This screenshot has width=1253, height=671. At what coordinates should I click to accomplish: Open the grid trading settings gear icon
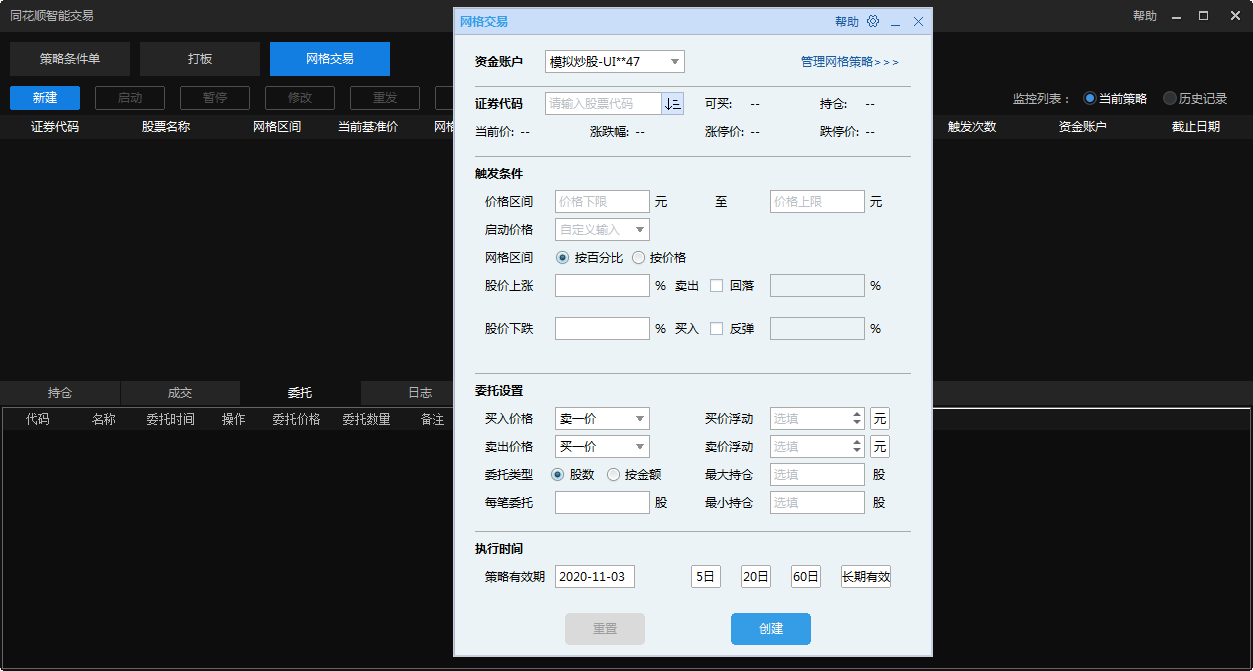pos(872,21)
